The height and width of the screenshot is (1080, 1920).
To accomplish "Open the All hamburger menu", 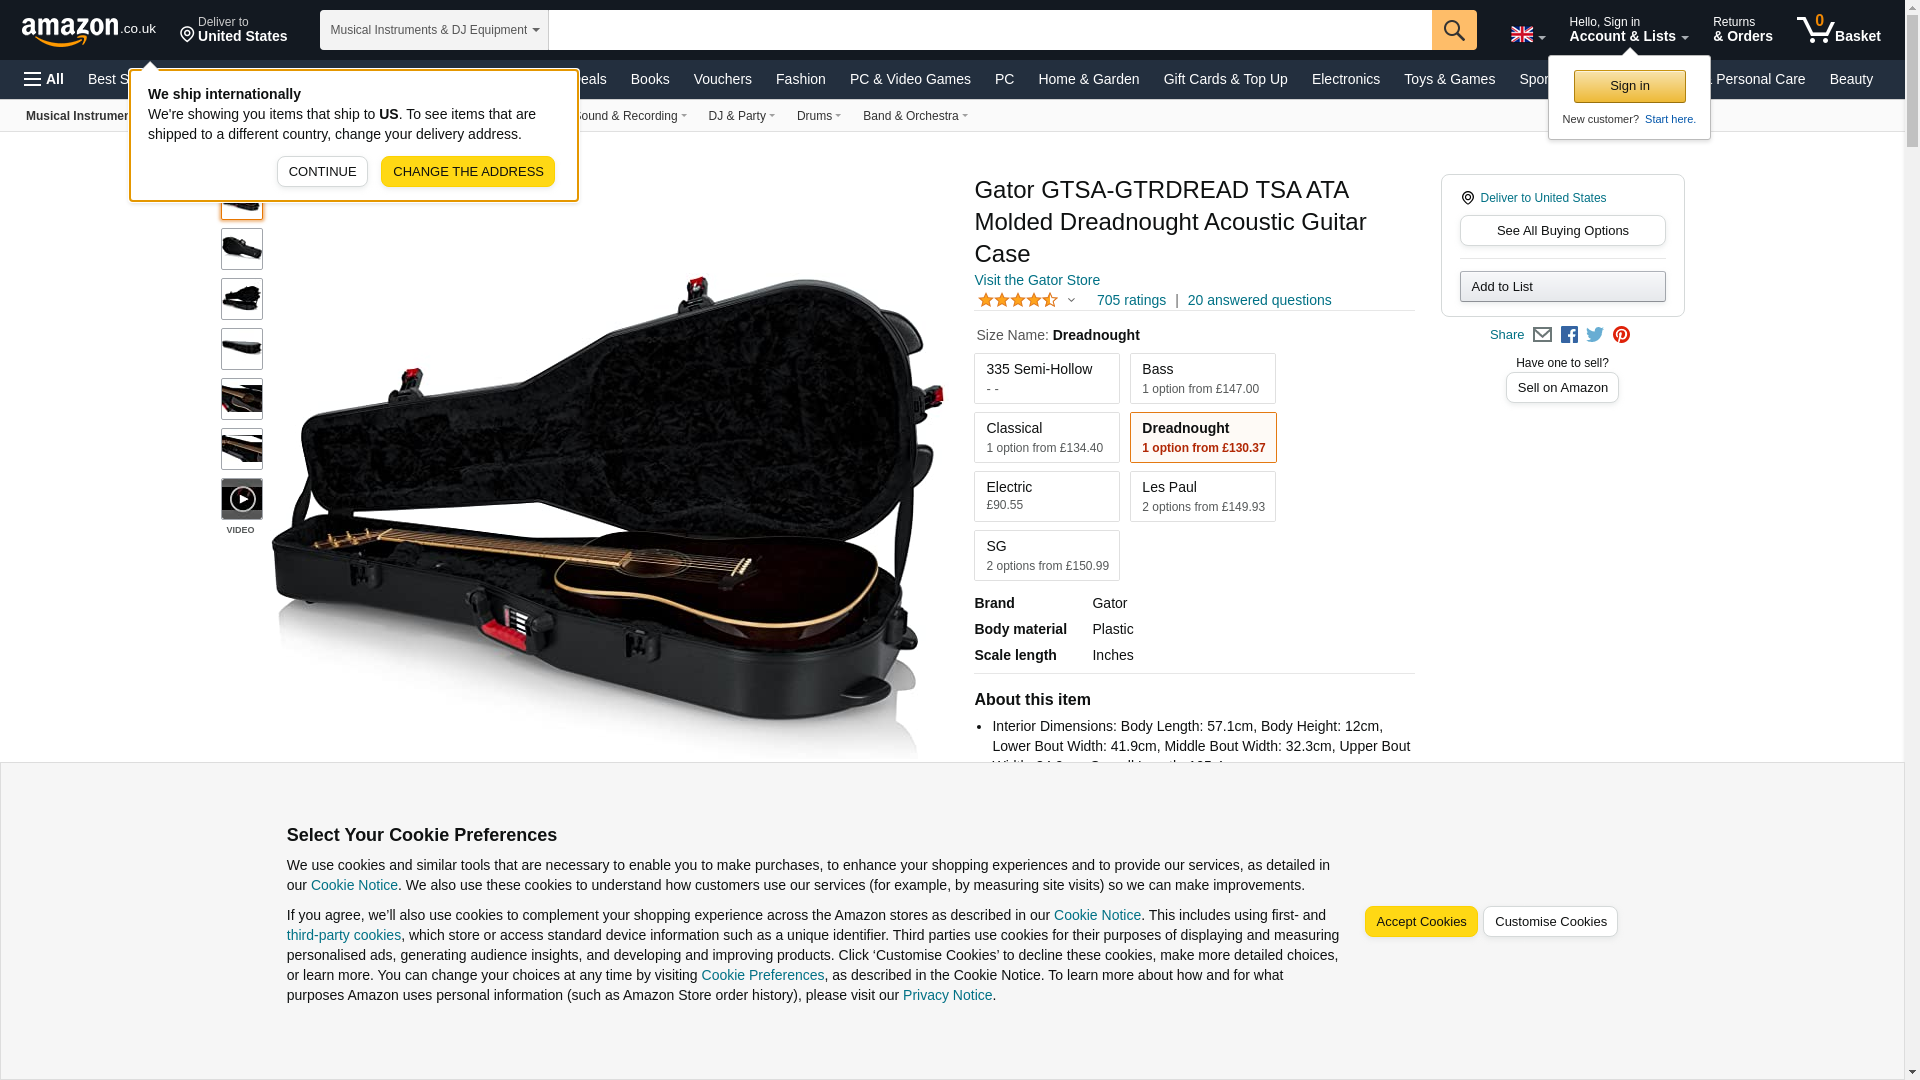I will coord(44,79).
